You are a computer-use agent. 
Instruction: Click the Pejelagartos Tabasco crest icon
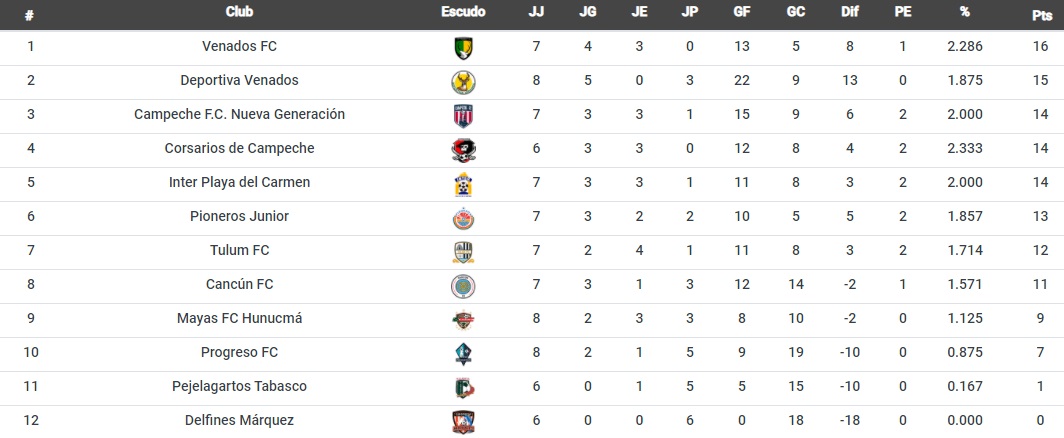click(463, 388)
